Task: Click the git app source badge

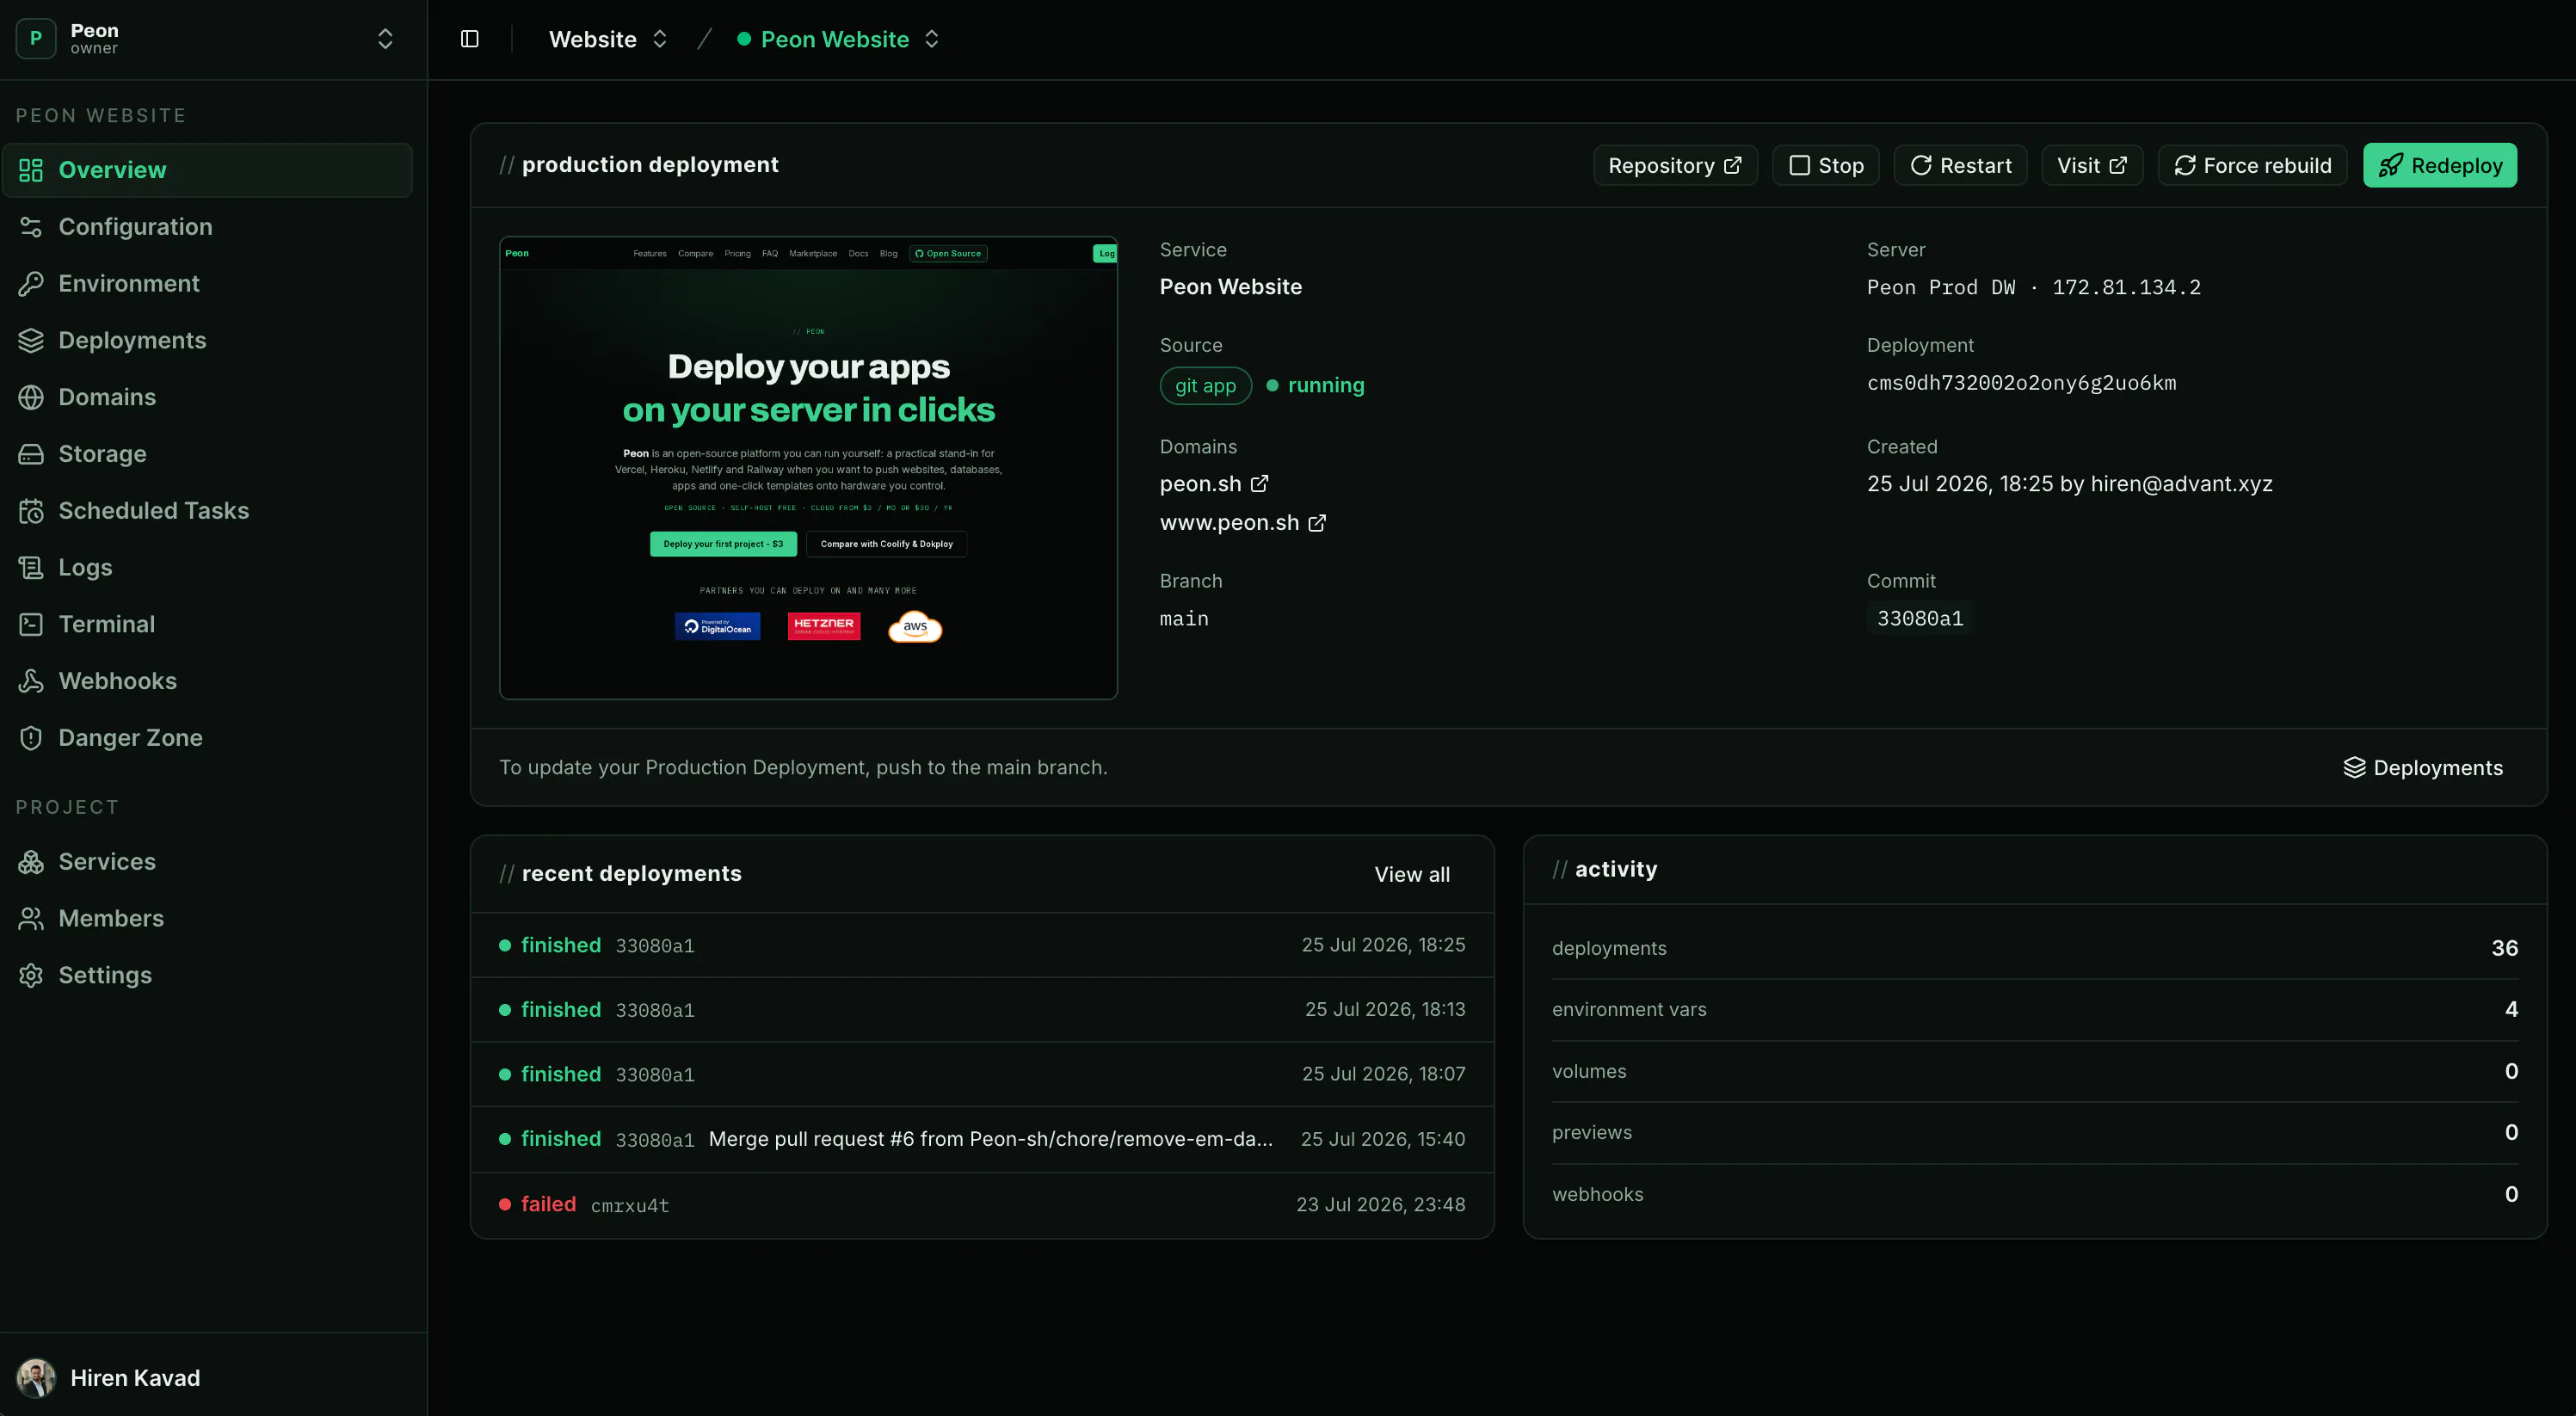Action: [1206, 386]
